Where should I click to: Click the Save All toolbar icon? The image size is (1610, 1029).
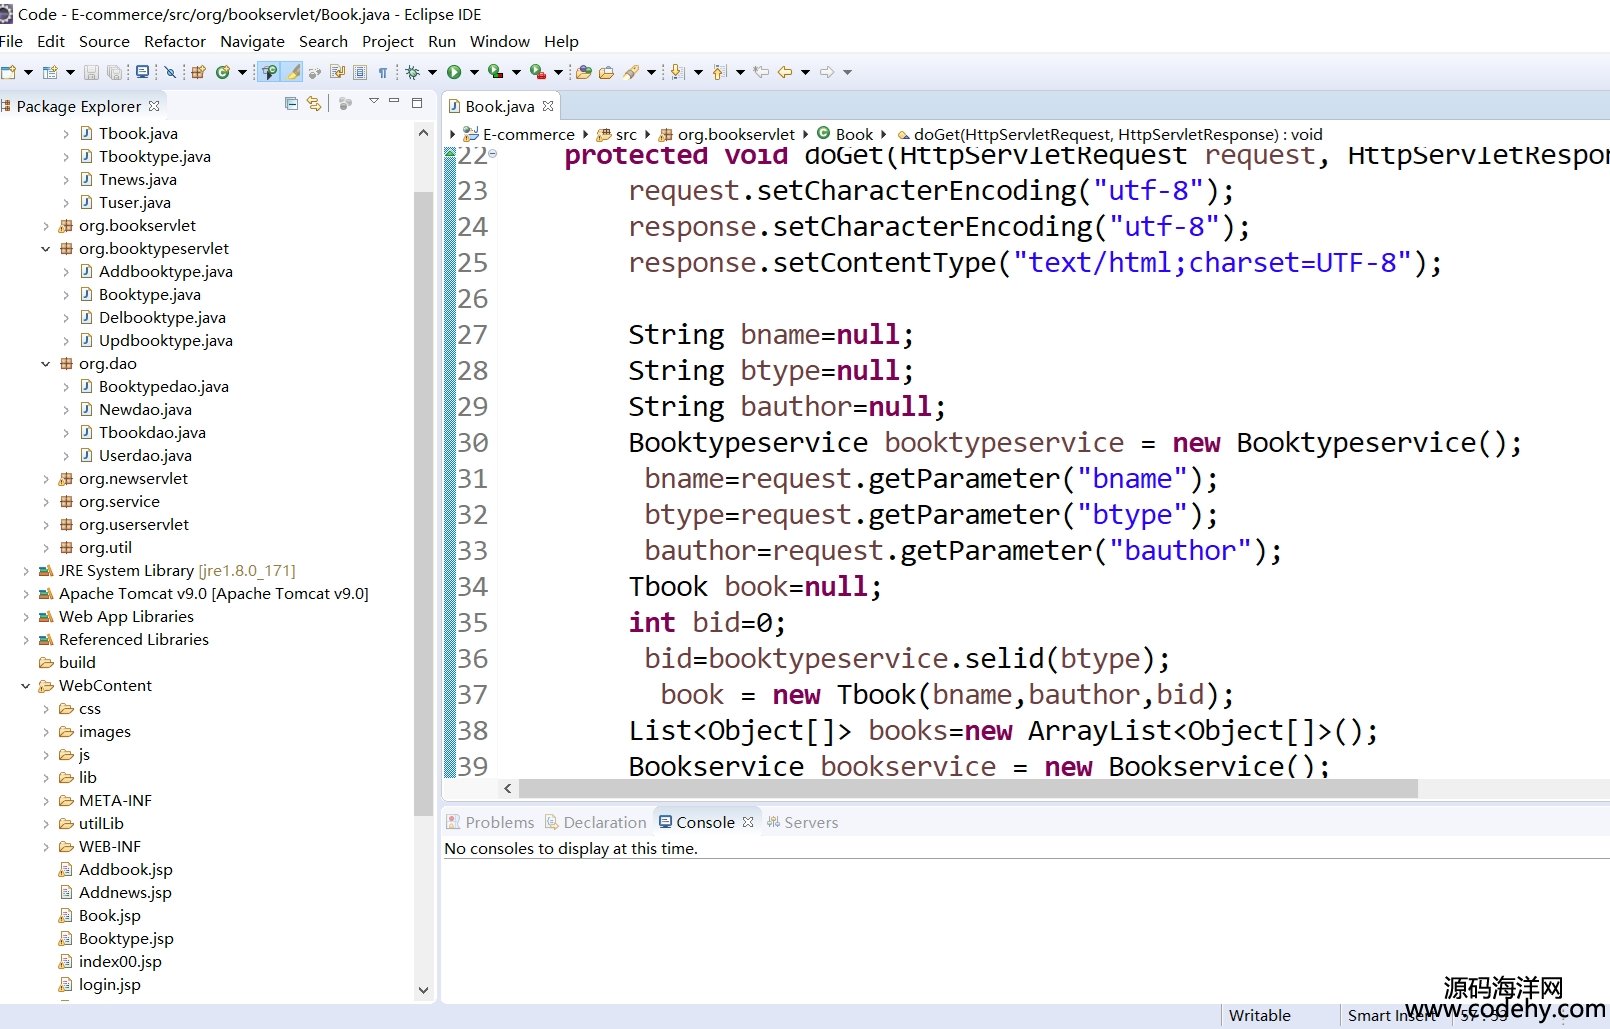tap(114, 72)
